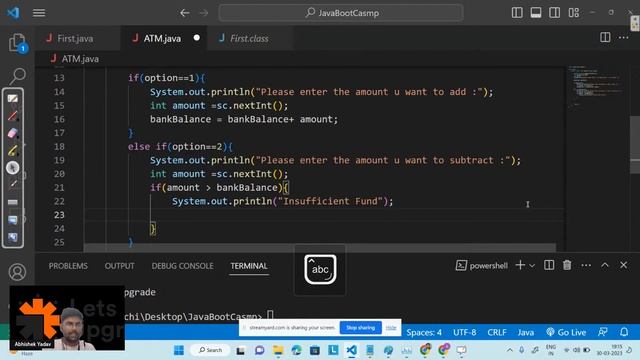The height and width of the screenshot is (360, 640).
Task: Select the red pen annotation tool
Action: click(x=13, y=116)
